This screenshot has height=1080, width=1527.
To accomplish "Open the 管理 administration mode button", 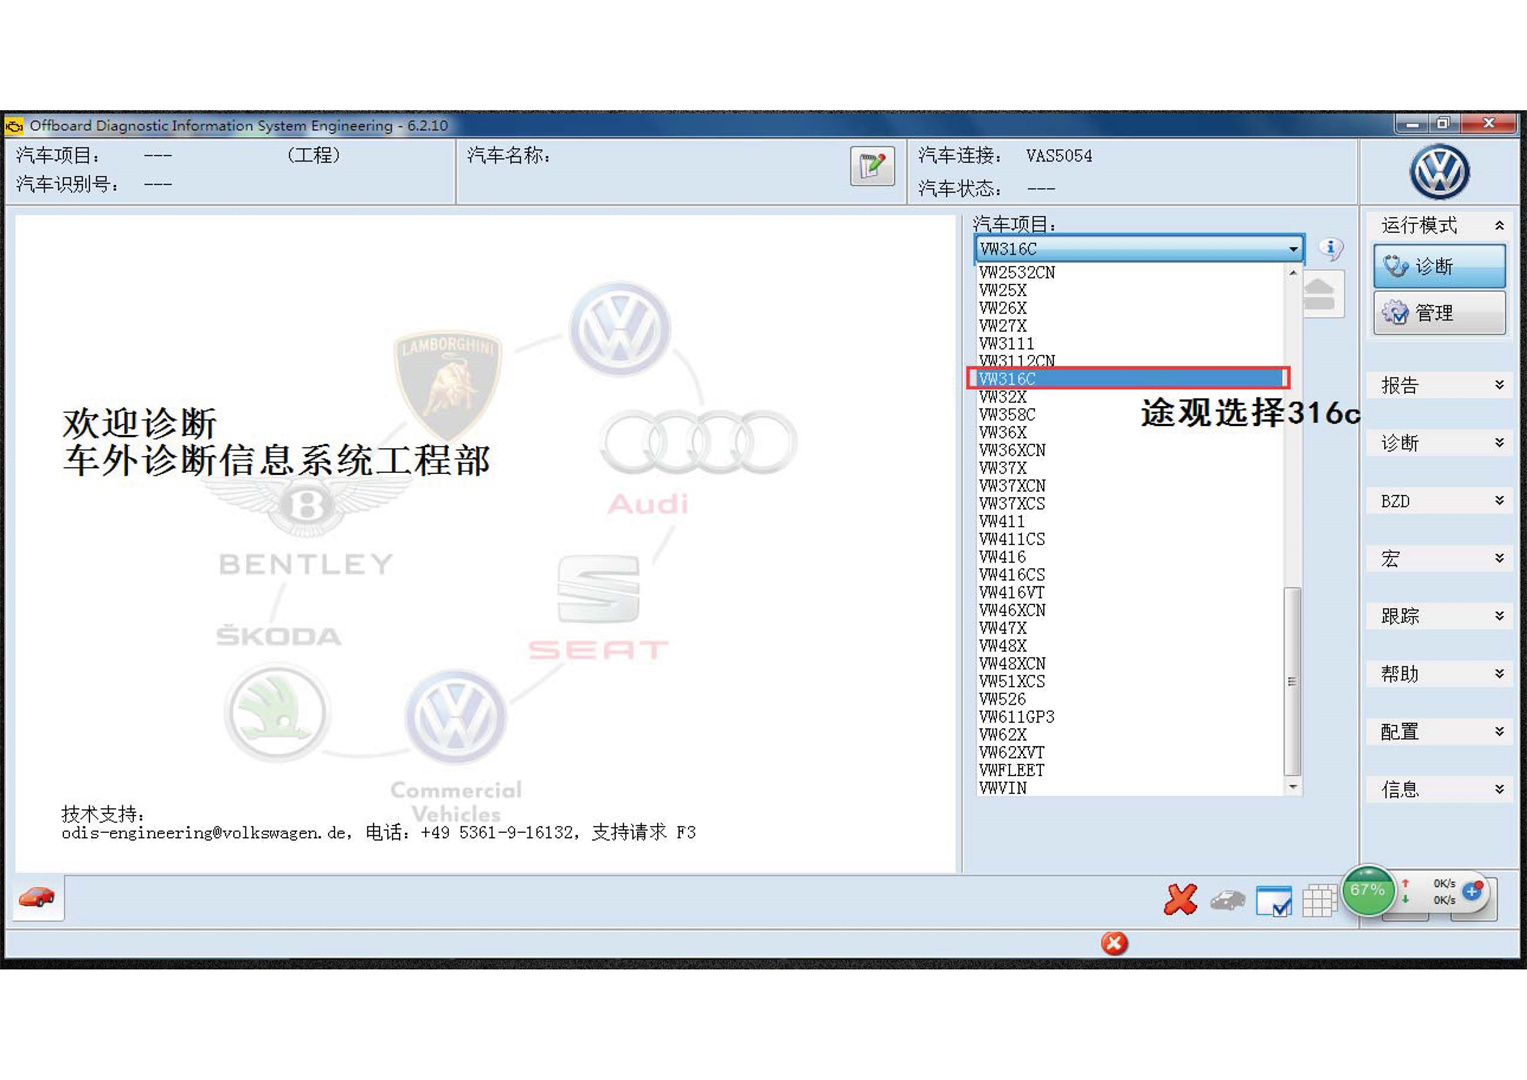I will click(x=1439, y=313).
